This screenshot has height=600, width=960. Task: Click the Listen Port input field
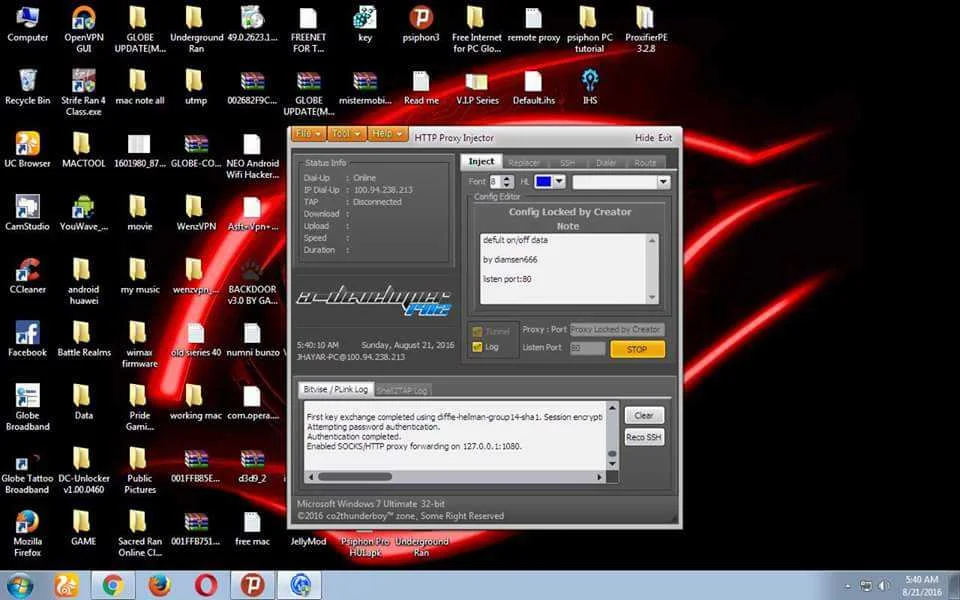pos(588,348)
